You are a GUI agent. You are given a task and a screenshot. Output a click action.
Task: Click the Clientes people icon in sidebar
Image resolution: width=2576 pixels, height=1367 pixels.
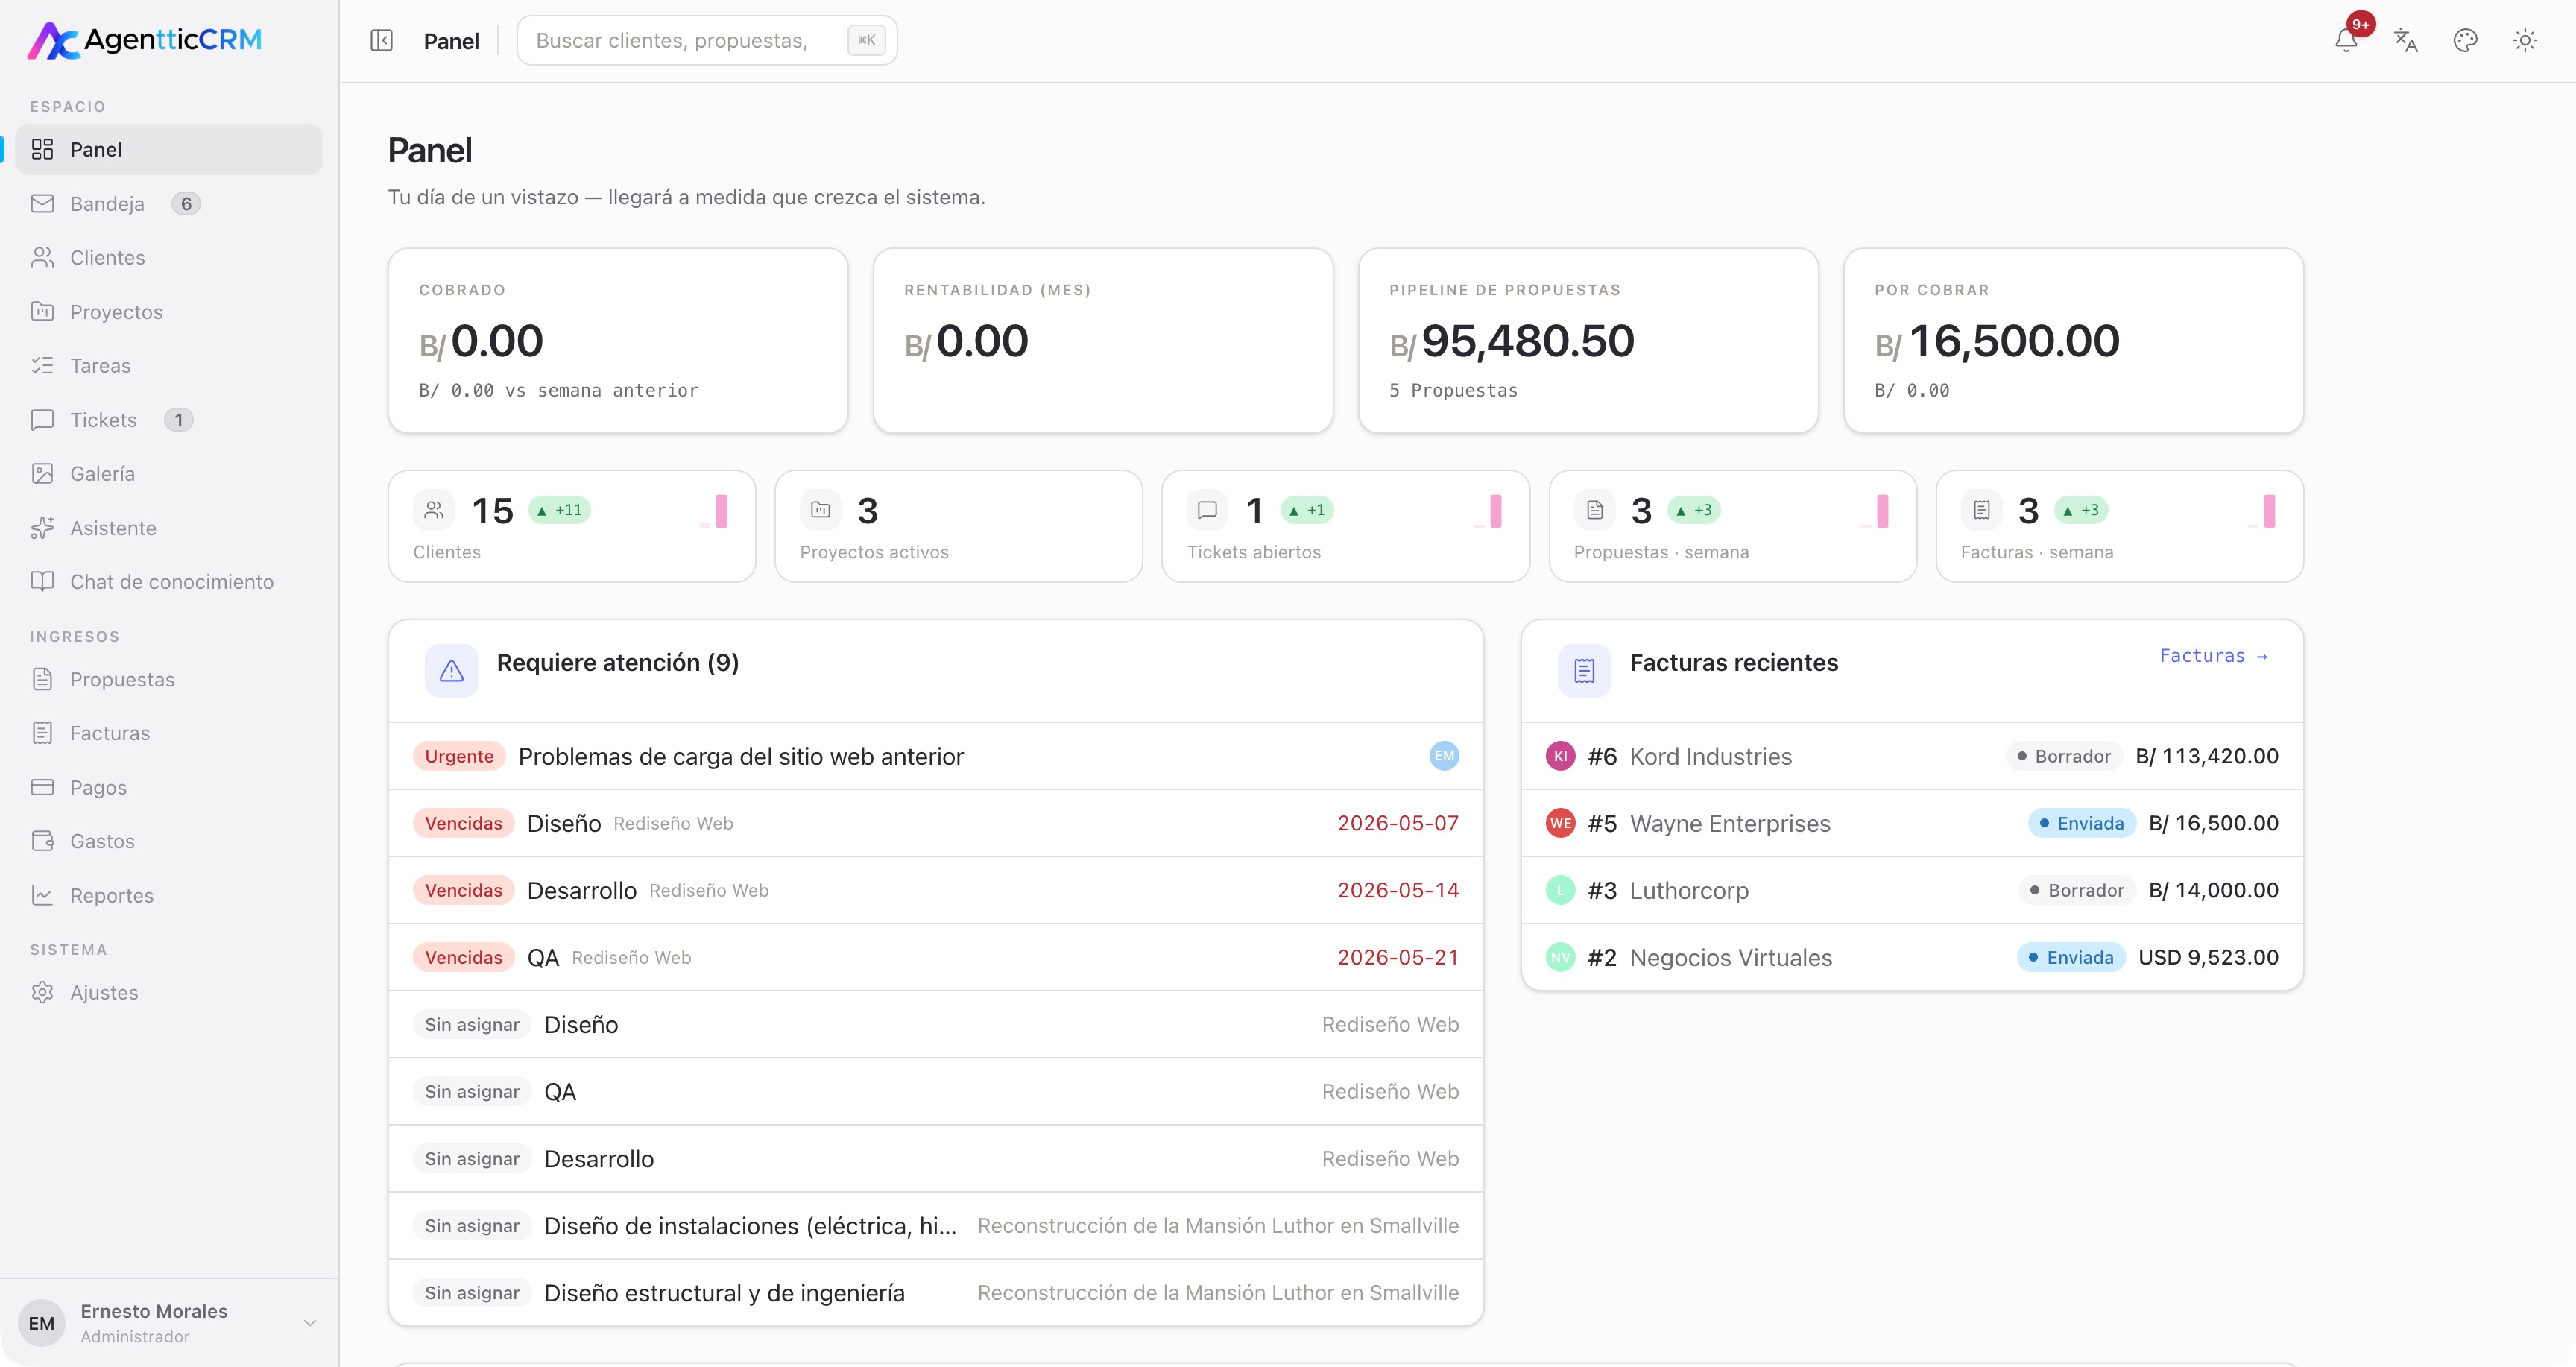coord(42,257)
